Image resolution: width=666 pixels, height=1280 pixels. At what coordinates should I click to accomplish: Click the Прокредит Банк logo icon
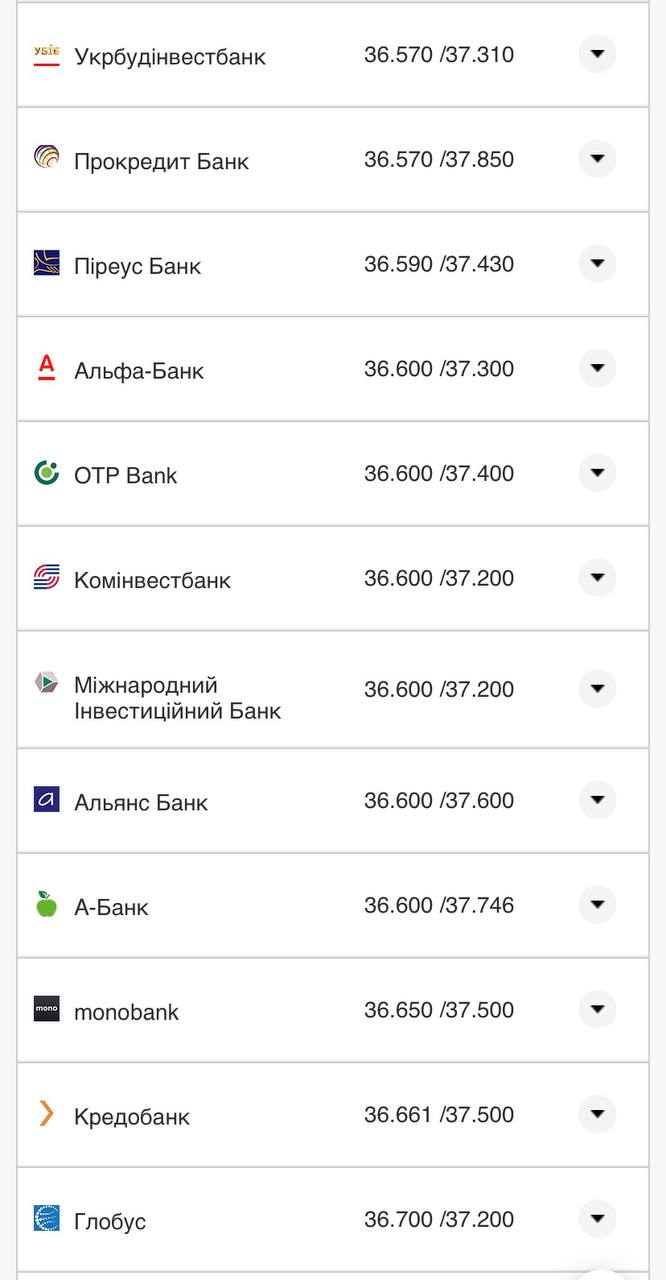click(47, 159)
